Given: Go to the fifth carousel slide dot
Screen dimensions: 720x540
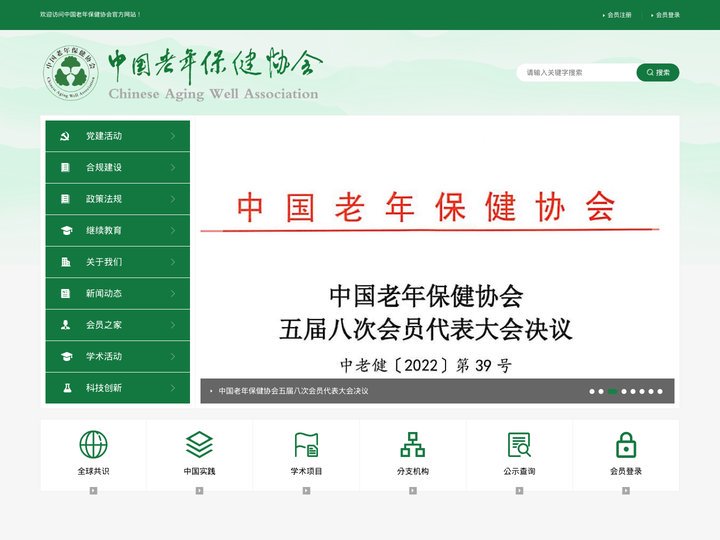Looking at the screenshot, I should tap(633, 392).
